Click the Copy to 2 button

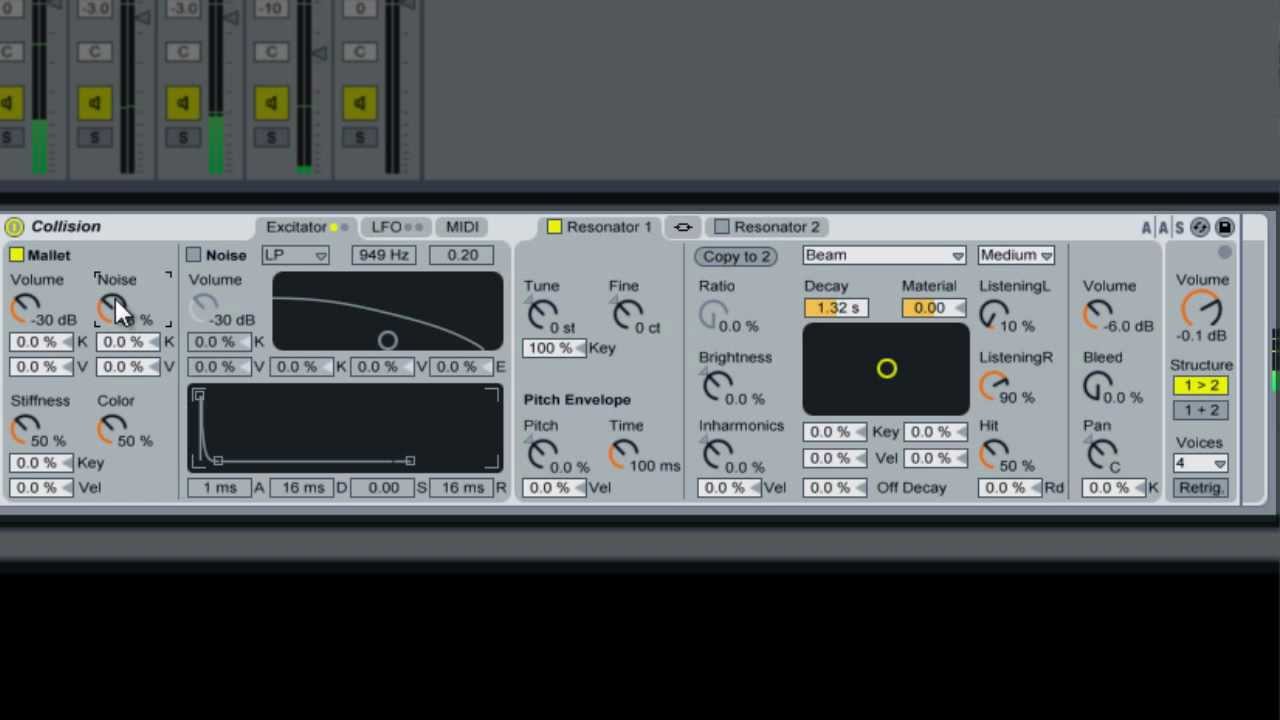coord(736,256)
